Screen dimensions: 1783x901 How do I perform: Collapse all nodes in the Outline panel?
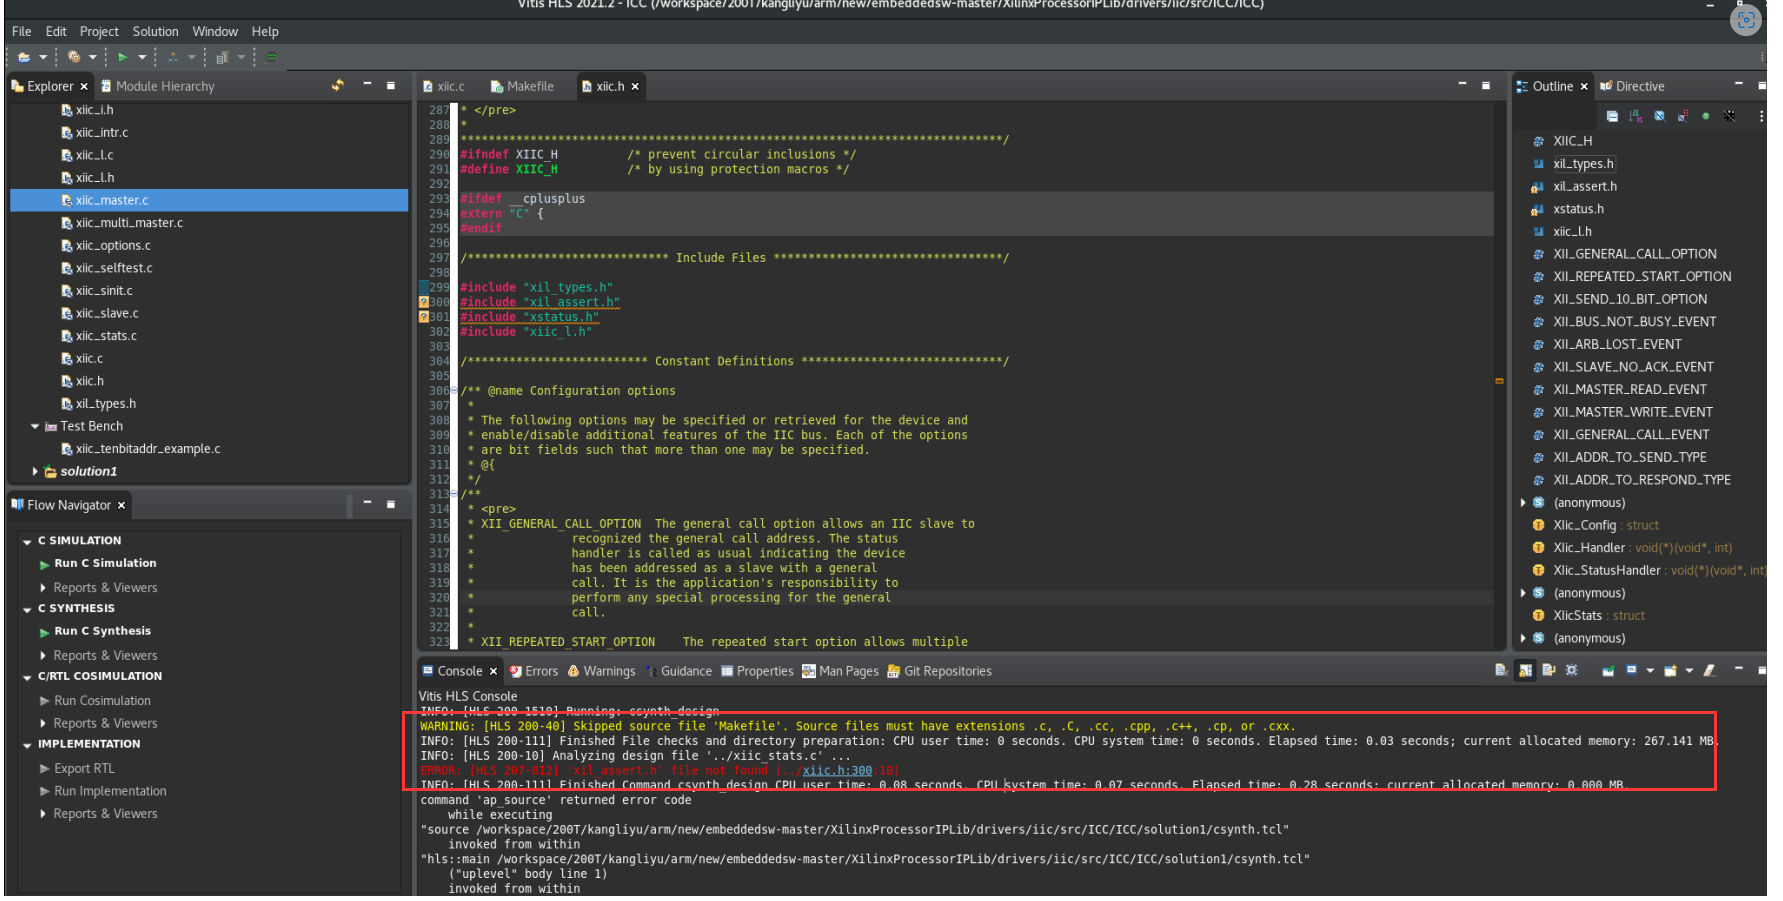1613,117
